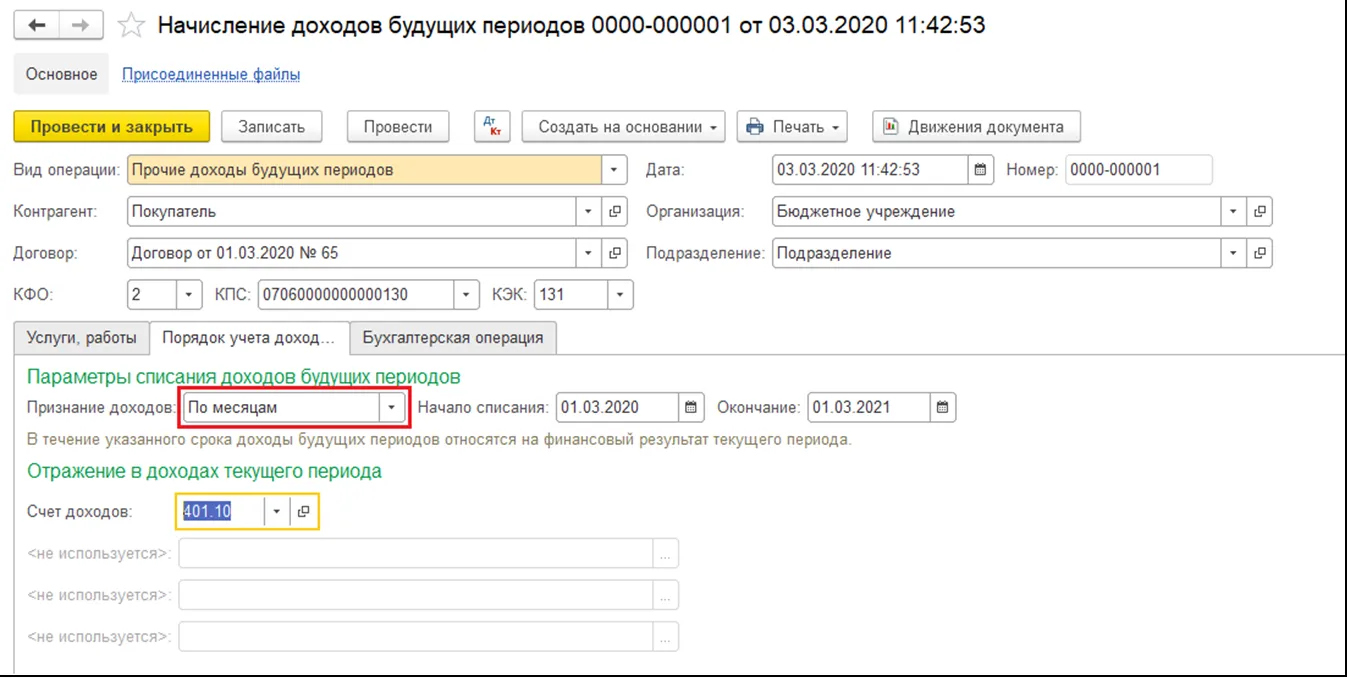1350x678 pixels.
Task: Expand Счет доходов dropdown arrow
Action: click(277, 512)
